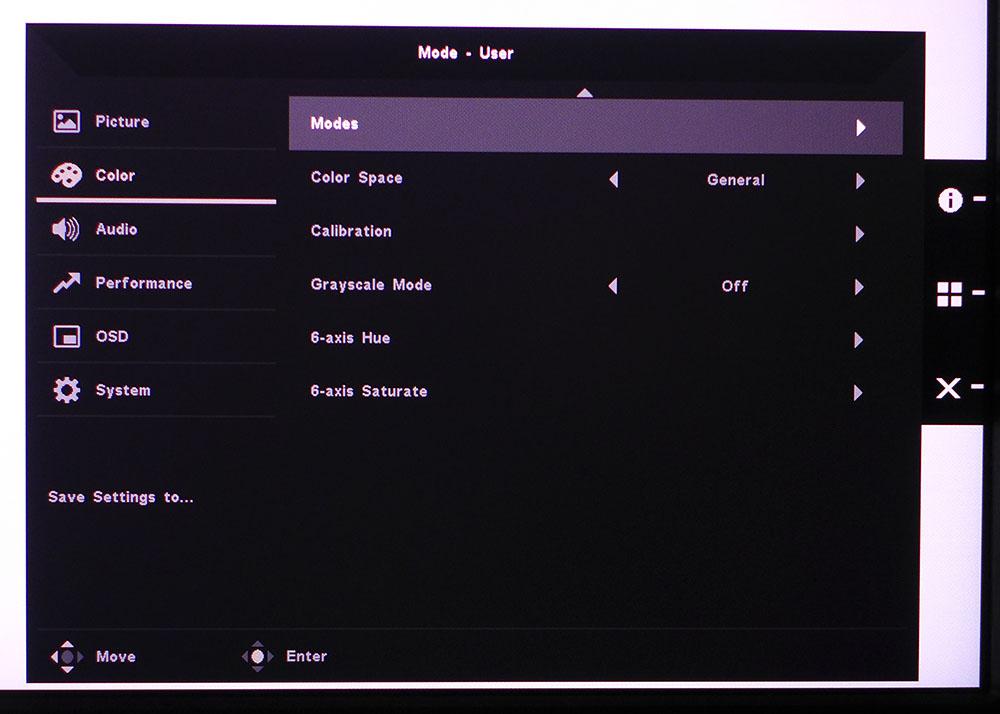Select the Grayscale Mode label
The image size is (1000, 714).
371,284
